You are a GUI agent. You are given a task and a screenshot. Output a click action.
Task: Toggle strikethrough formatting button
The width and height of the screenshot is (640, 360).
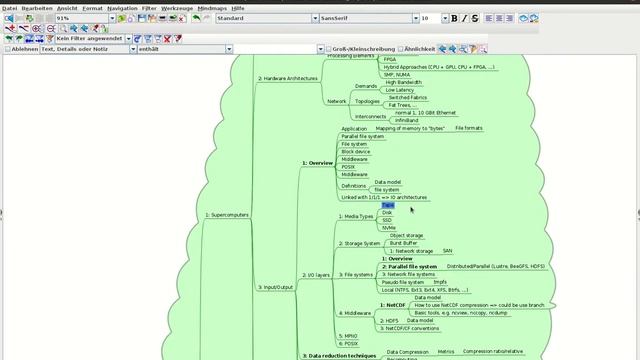coord(475,18)
